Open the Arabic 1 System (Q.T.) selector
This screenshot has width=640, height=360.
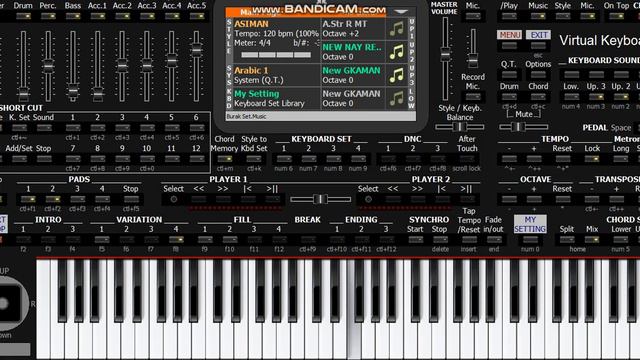[276, 76]
